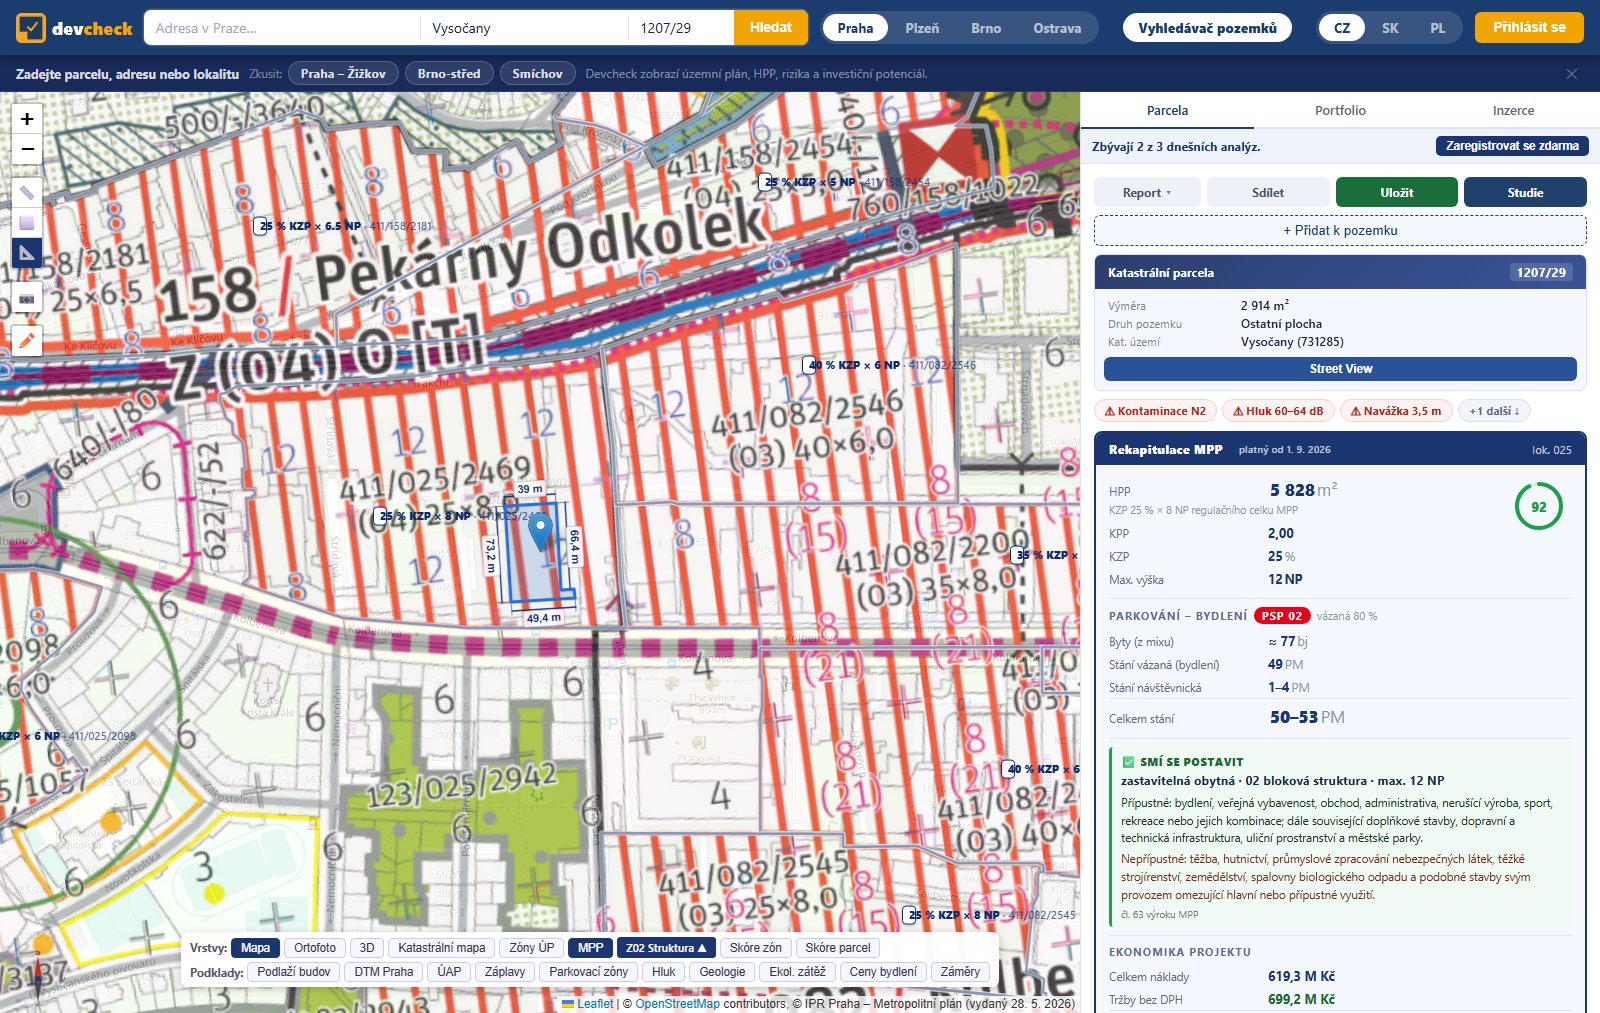Select the square area measuring tool
The height and width of the screenshot is (1013, 1600).
pos(27,222)
